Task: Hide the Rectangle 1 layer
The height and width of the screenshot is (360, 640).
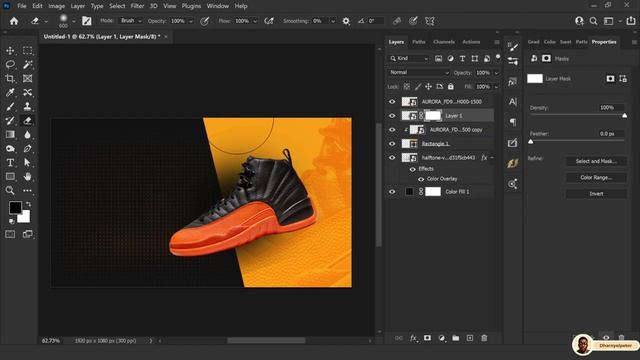Action: (392, 144)
